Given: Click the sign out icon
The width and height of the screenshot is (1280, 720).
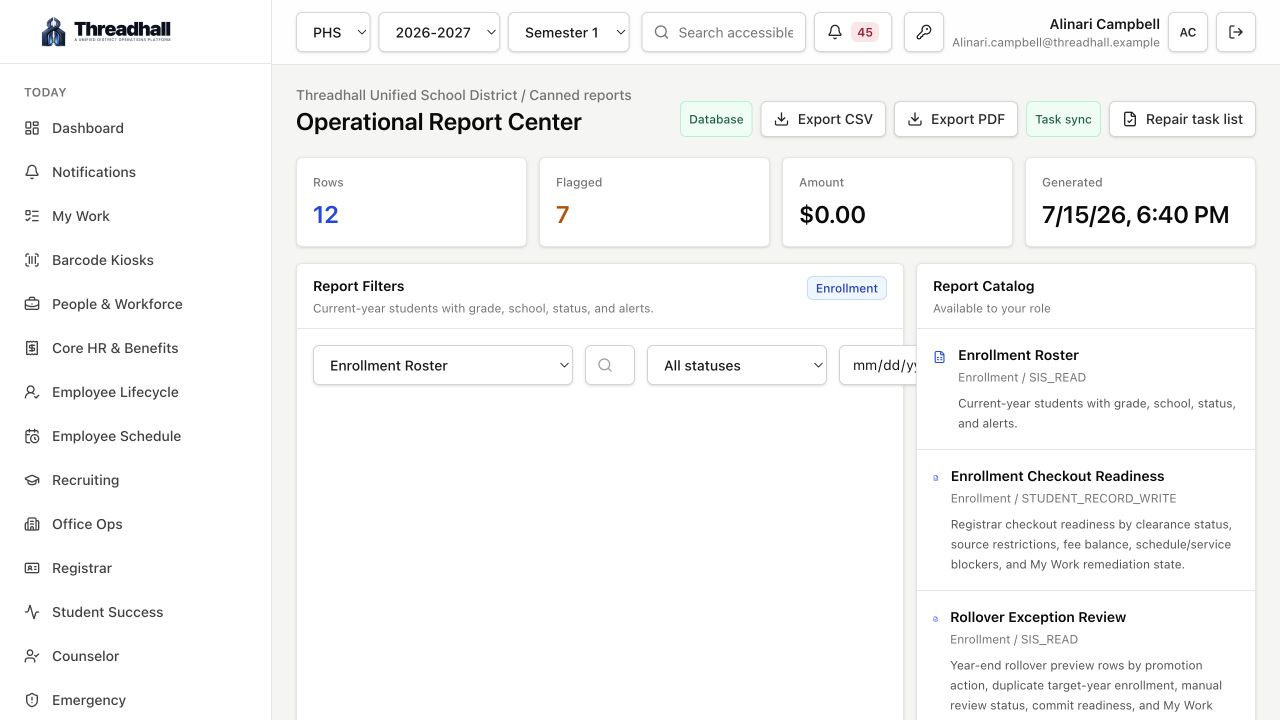Looking at the screenshot, I should [x=1236, y=32].
